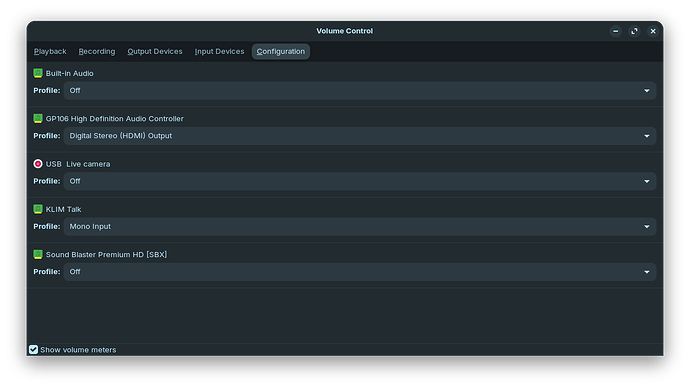Click the KLIM Talk sound card icon
Viewport: 690px width, 388px height.
click(38, 209)
